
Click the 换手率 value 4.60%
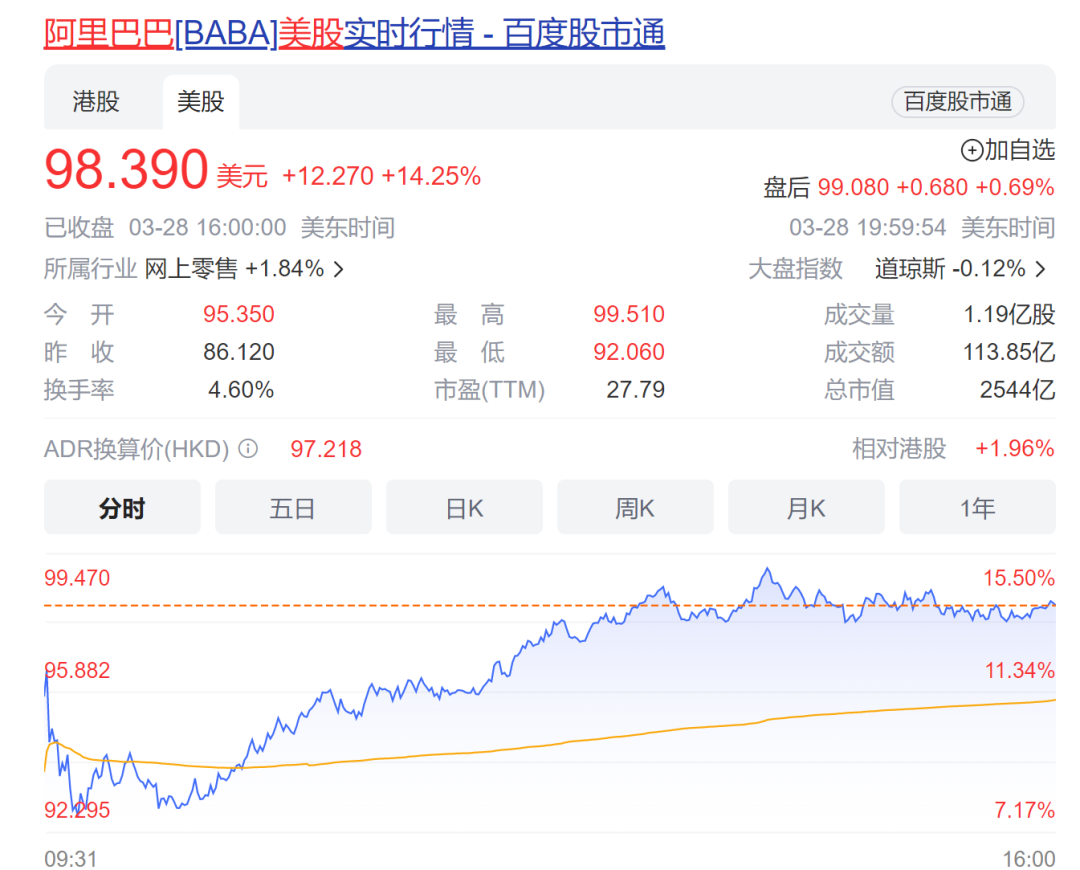coord(241,390)
